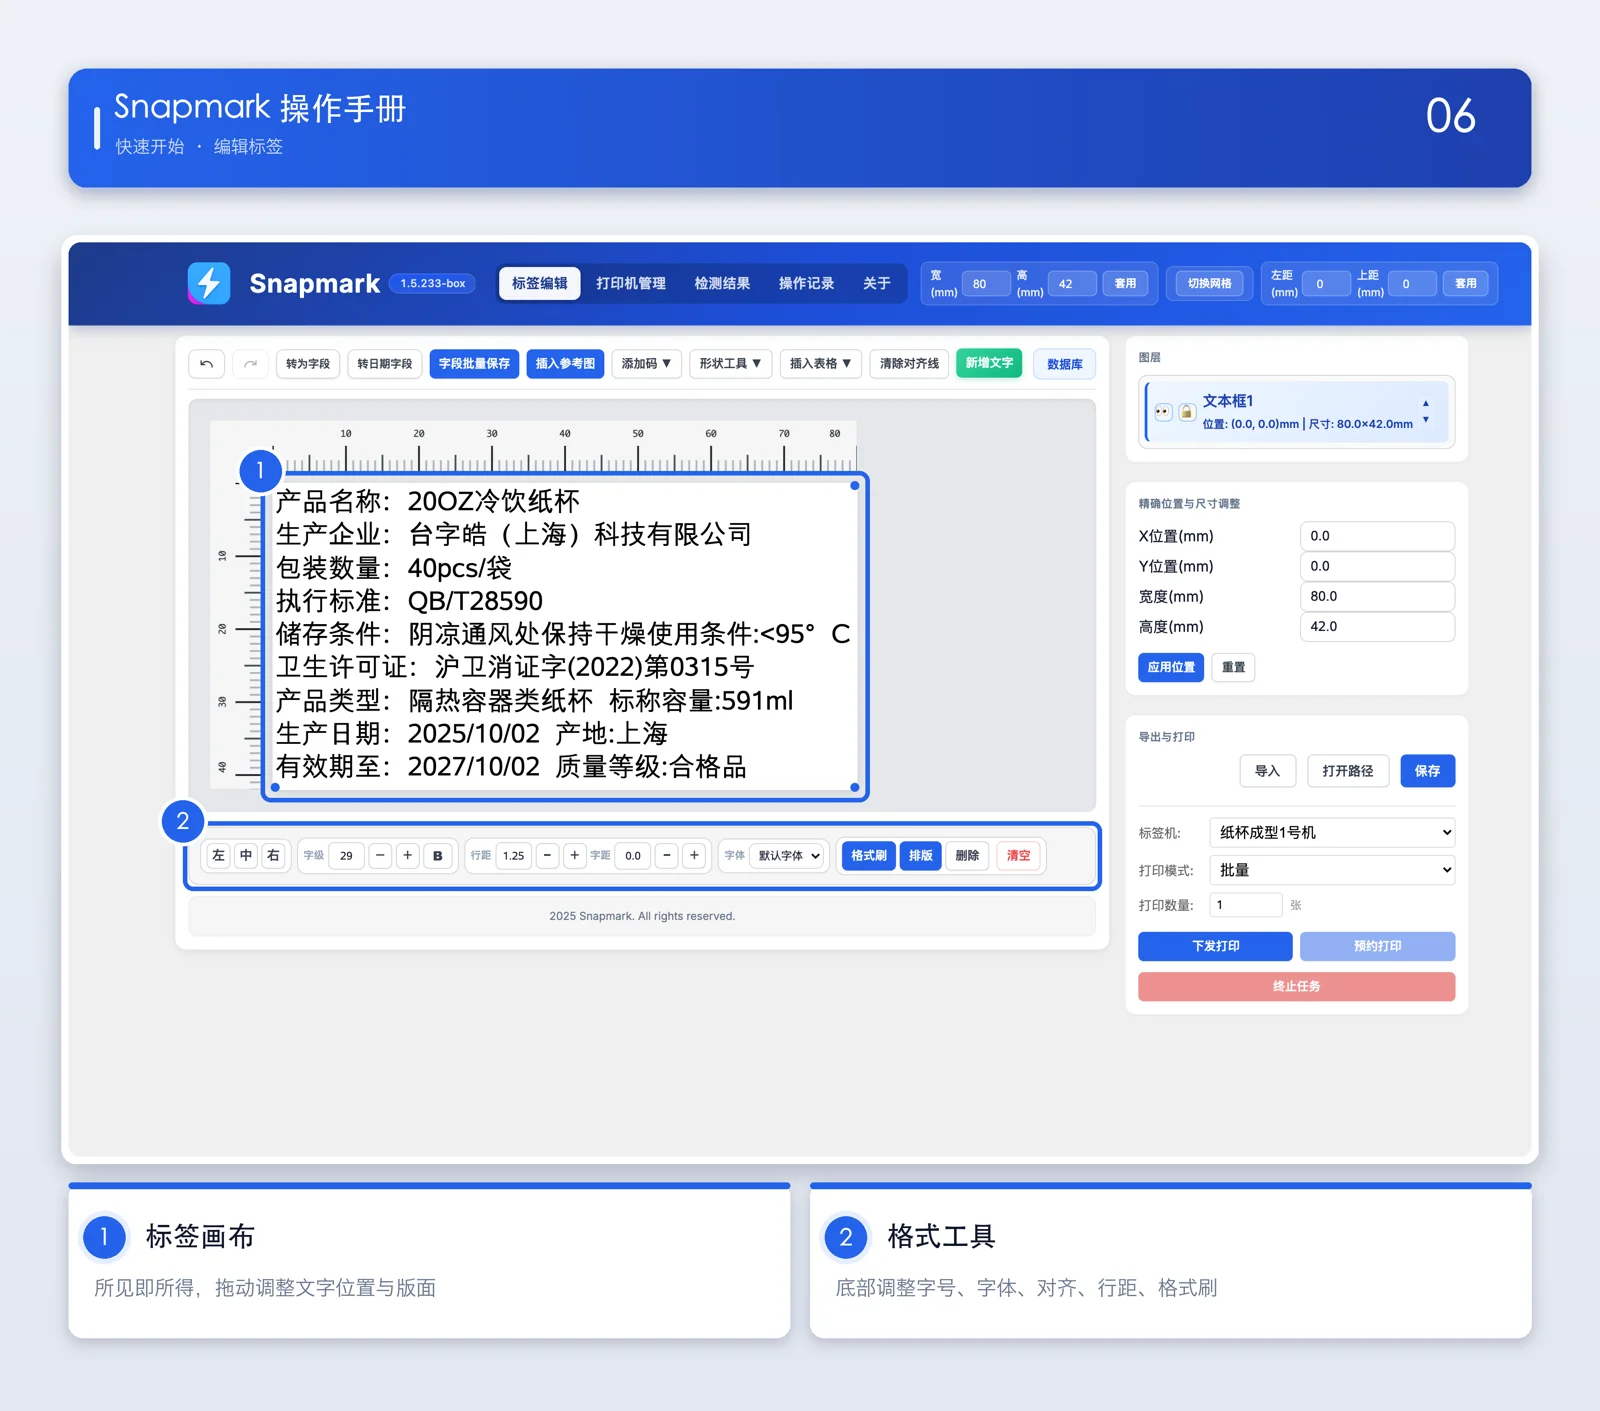1600x1411 pixels.
Task: Click the green 新增文字 button
Action: click(989, 363)
